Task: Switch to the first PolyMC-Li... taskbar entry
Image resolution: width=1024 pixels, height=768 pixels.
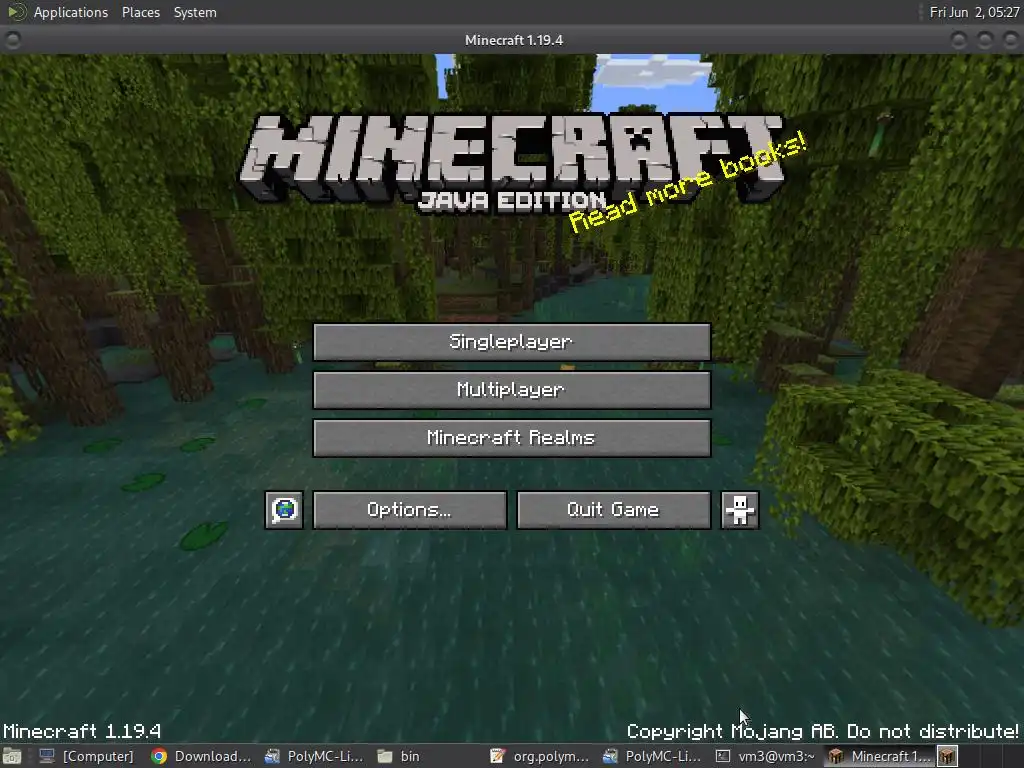Action: click(314, 756)
